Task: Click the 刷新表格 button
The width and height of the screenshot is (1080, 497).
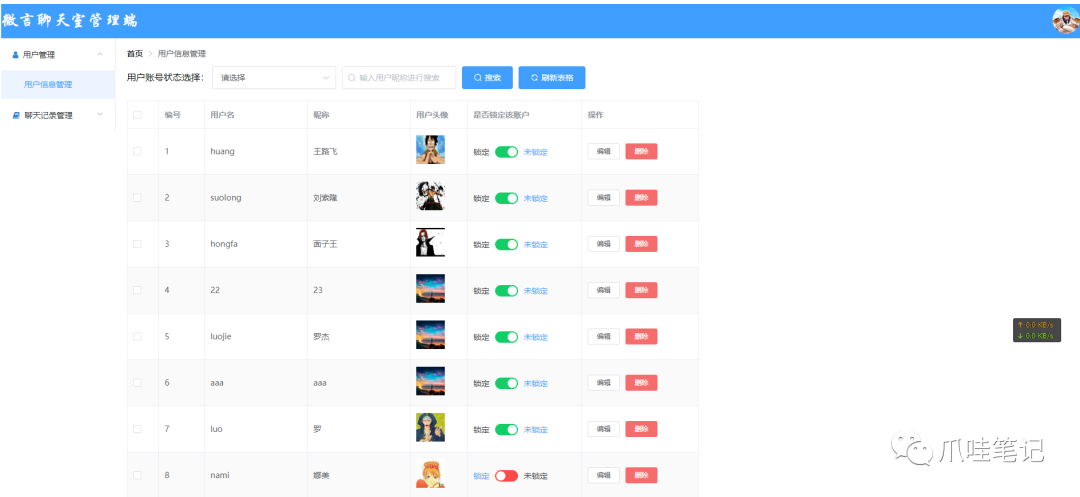Action: (552, 78)
